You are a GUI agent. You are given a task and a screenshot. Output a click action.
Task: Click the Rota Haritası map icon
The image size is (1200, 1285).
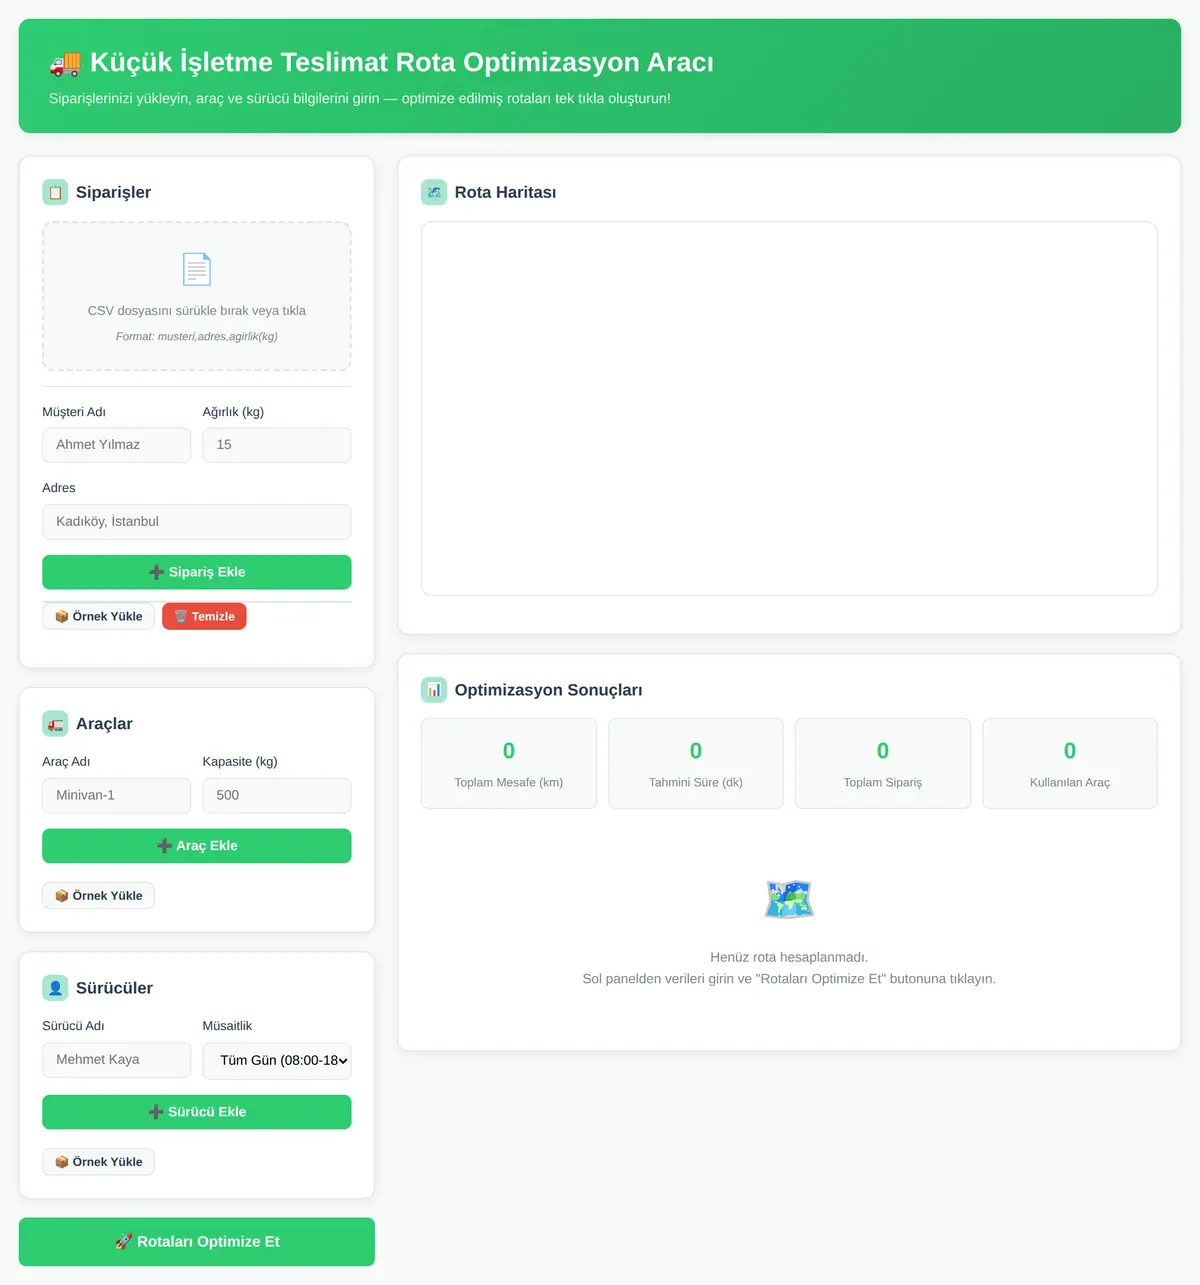coord(434,192)
